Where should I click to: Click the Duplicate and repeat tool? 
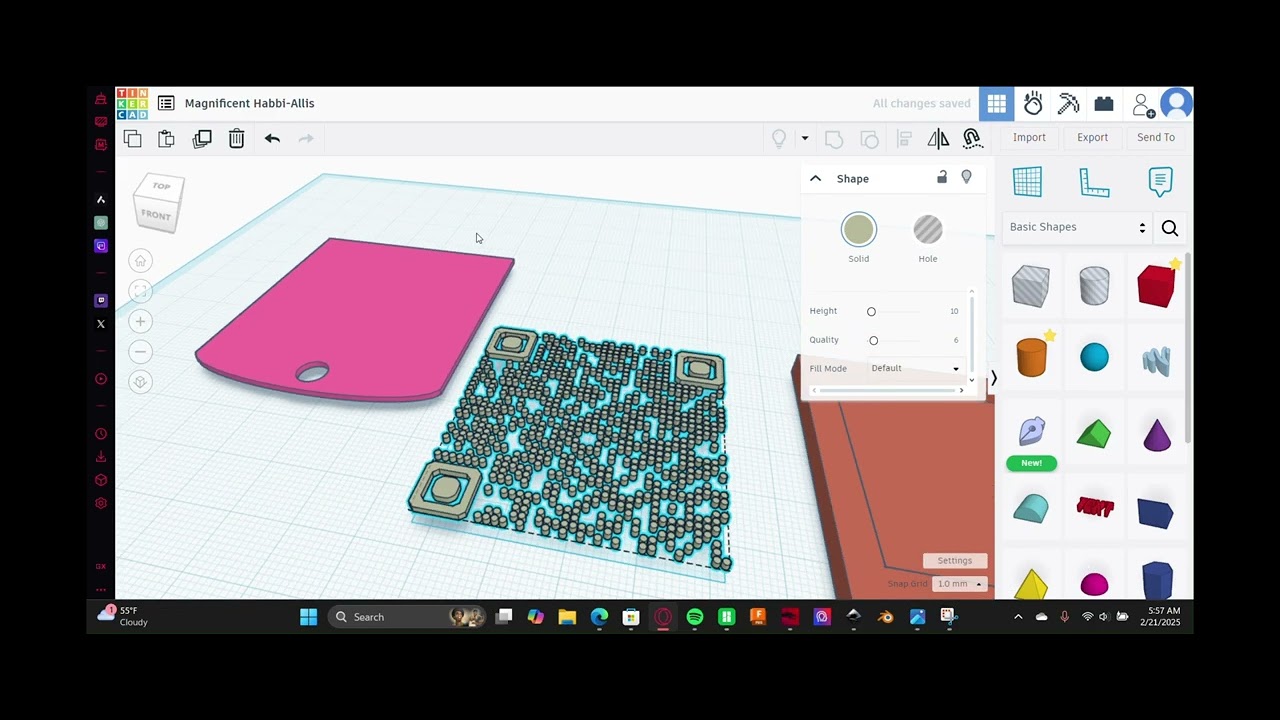(202, 139)
